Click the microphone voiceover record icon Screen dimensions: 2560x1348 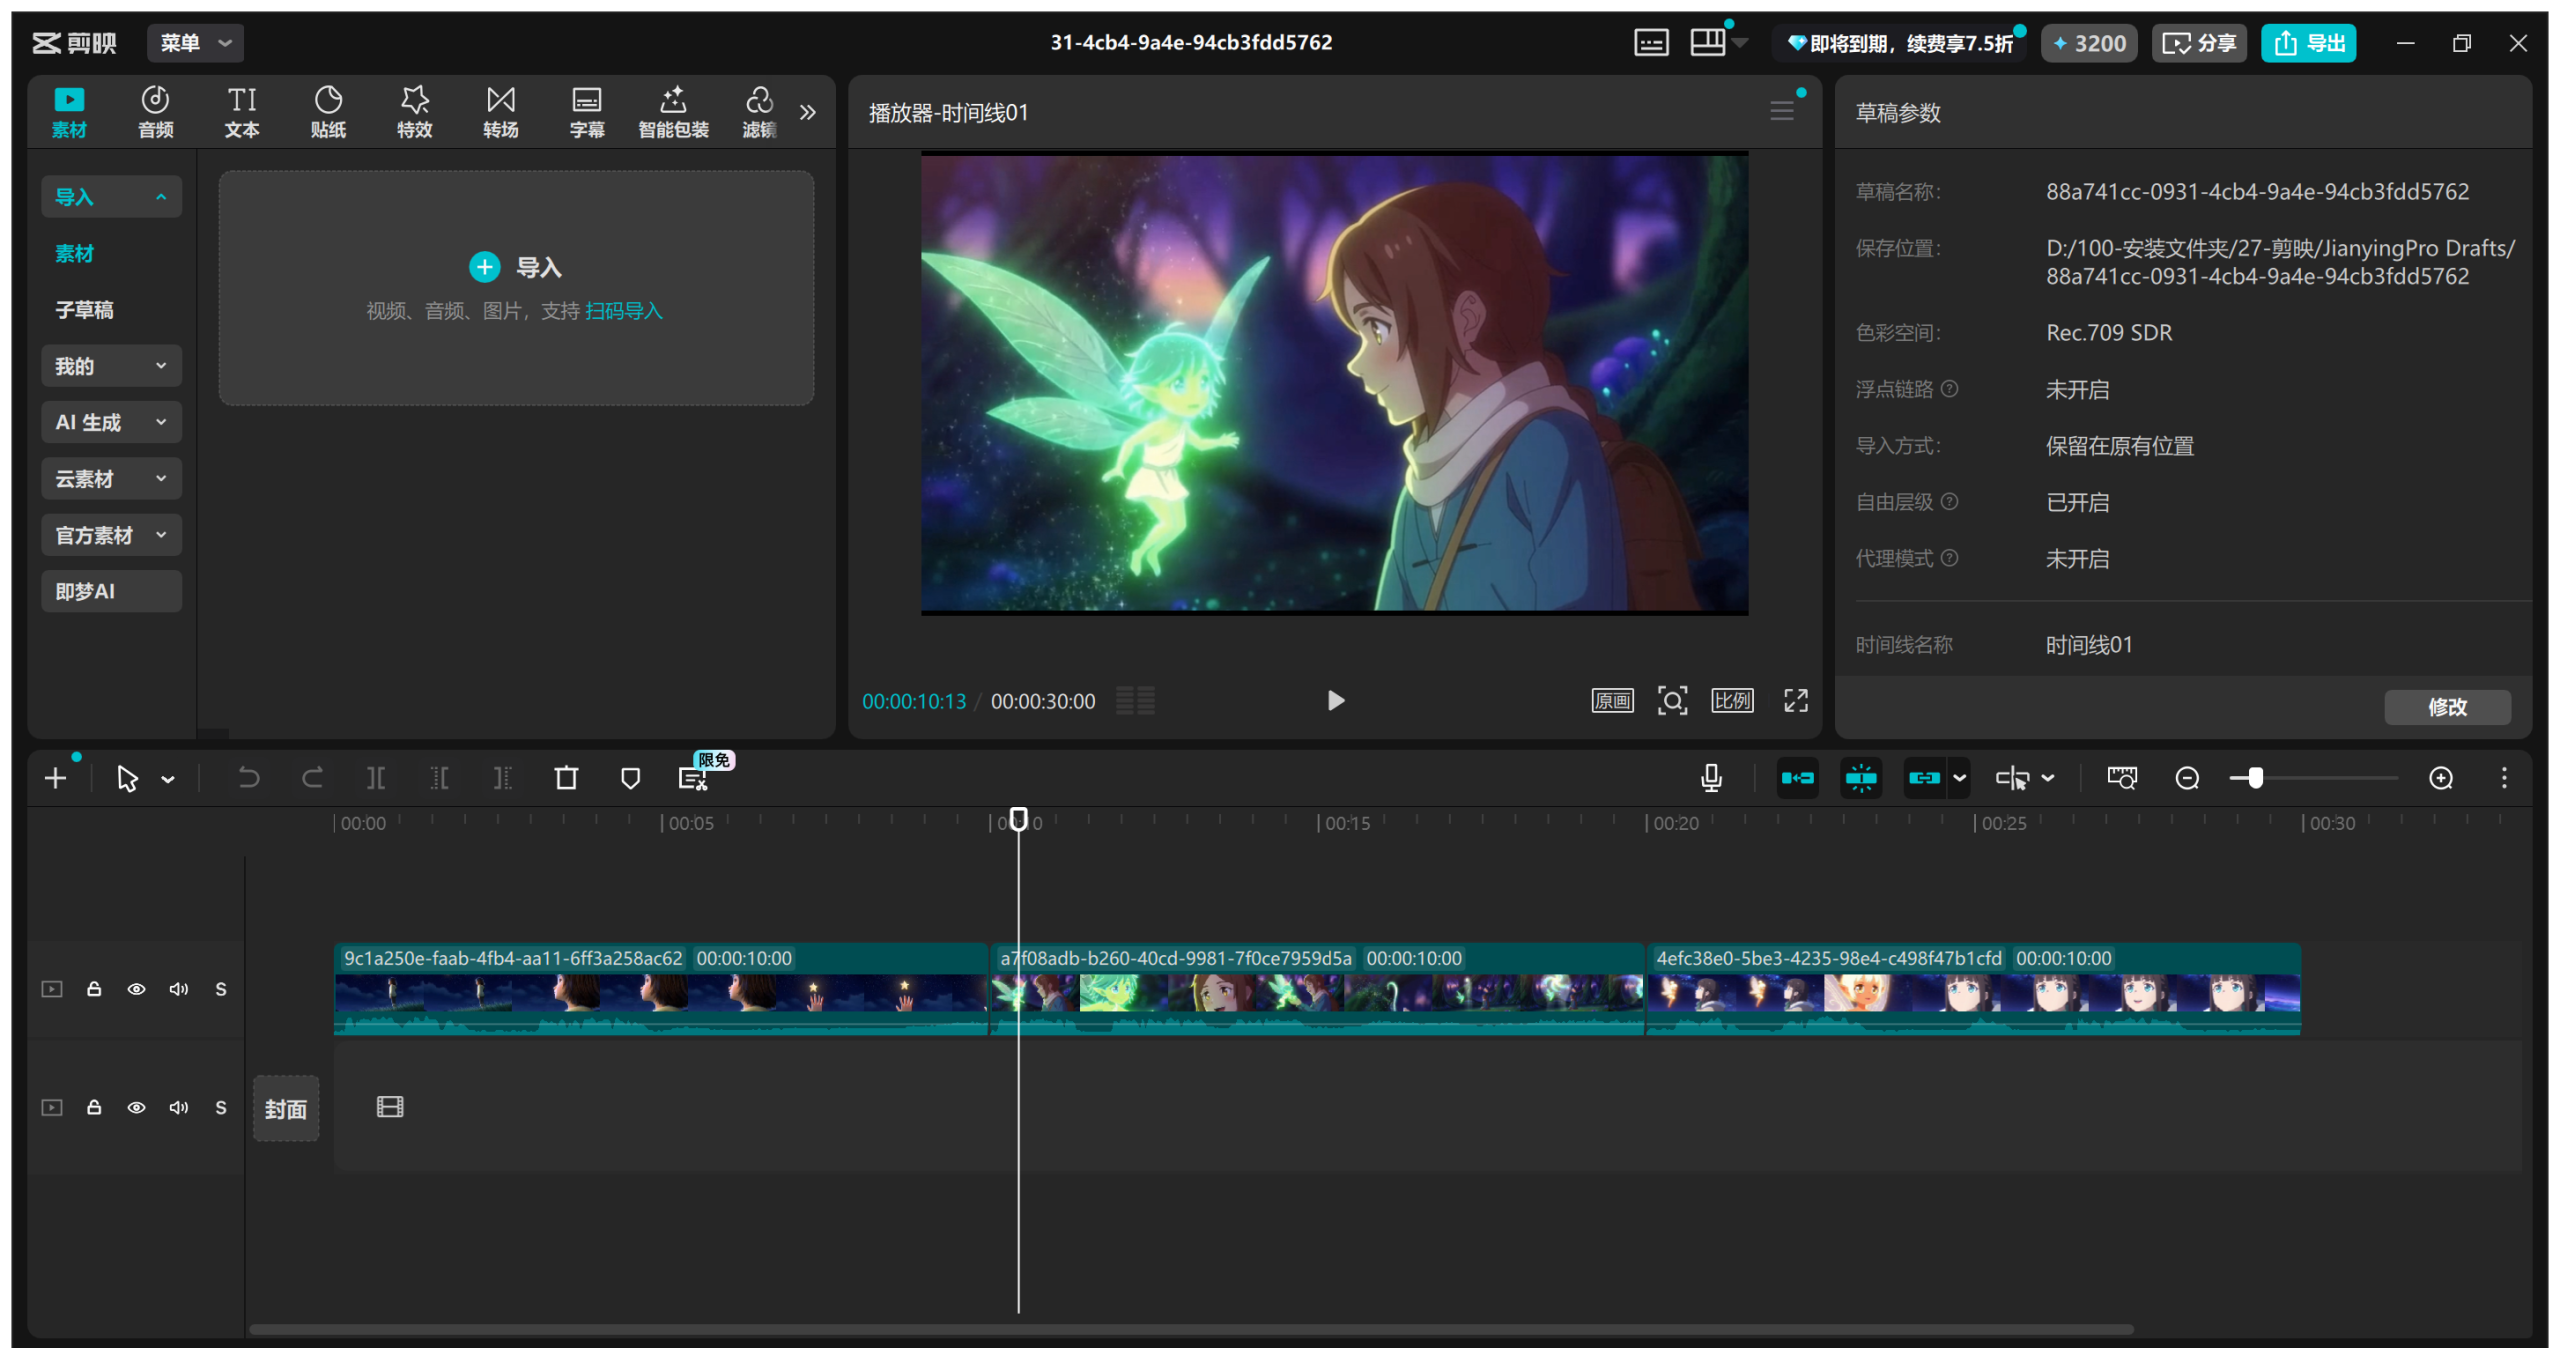1711,778
